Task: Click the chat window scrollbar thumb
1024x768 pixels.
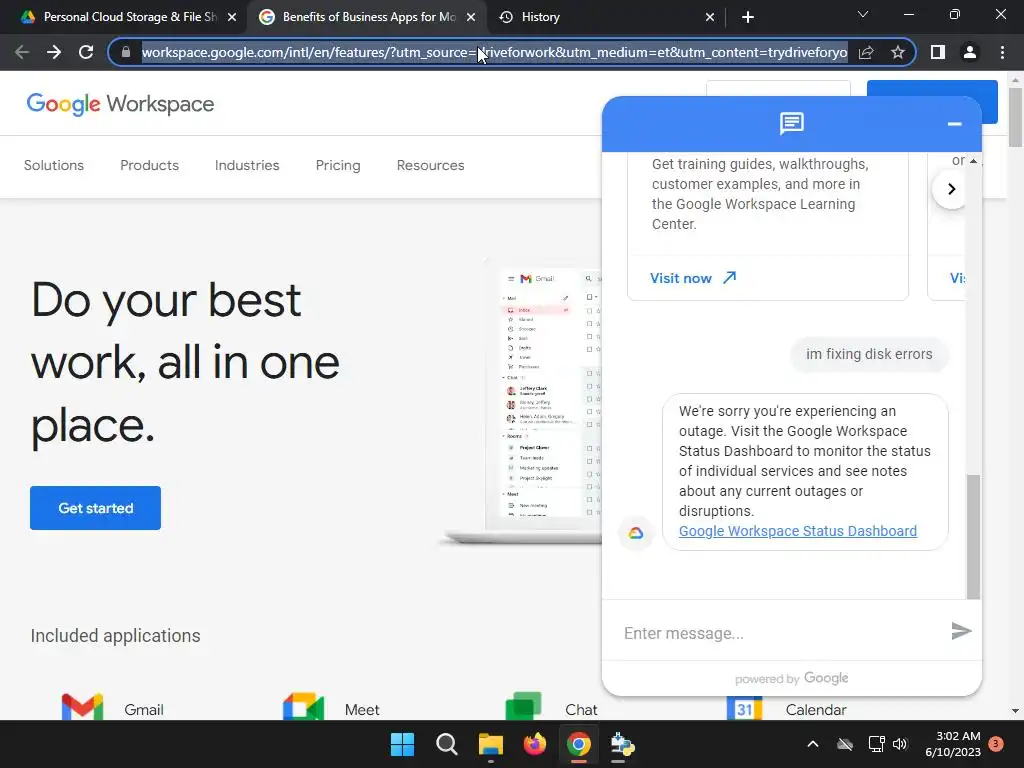Action: (x=973, y=537)
